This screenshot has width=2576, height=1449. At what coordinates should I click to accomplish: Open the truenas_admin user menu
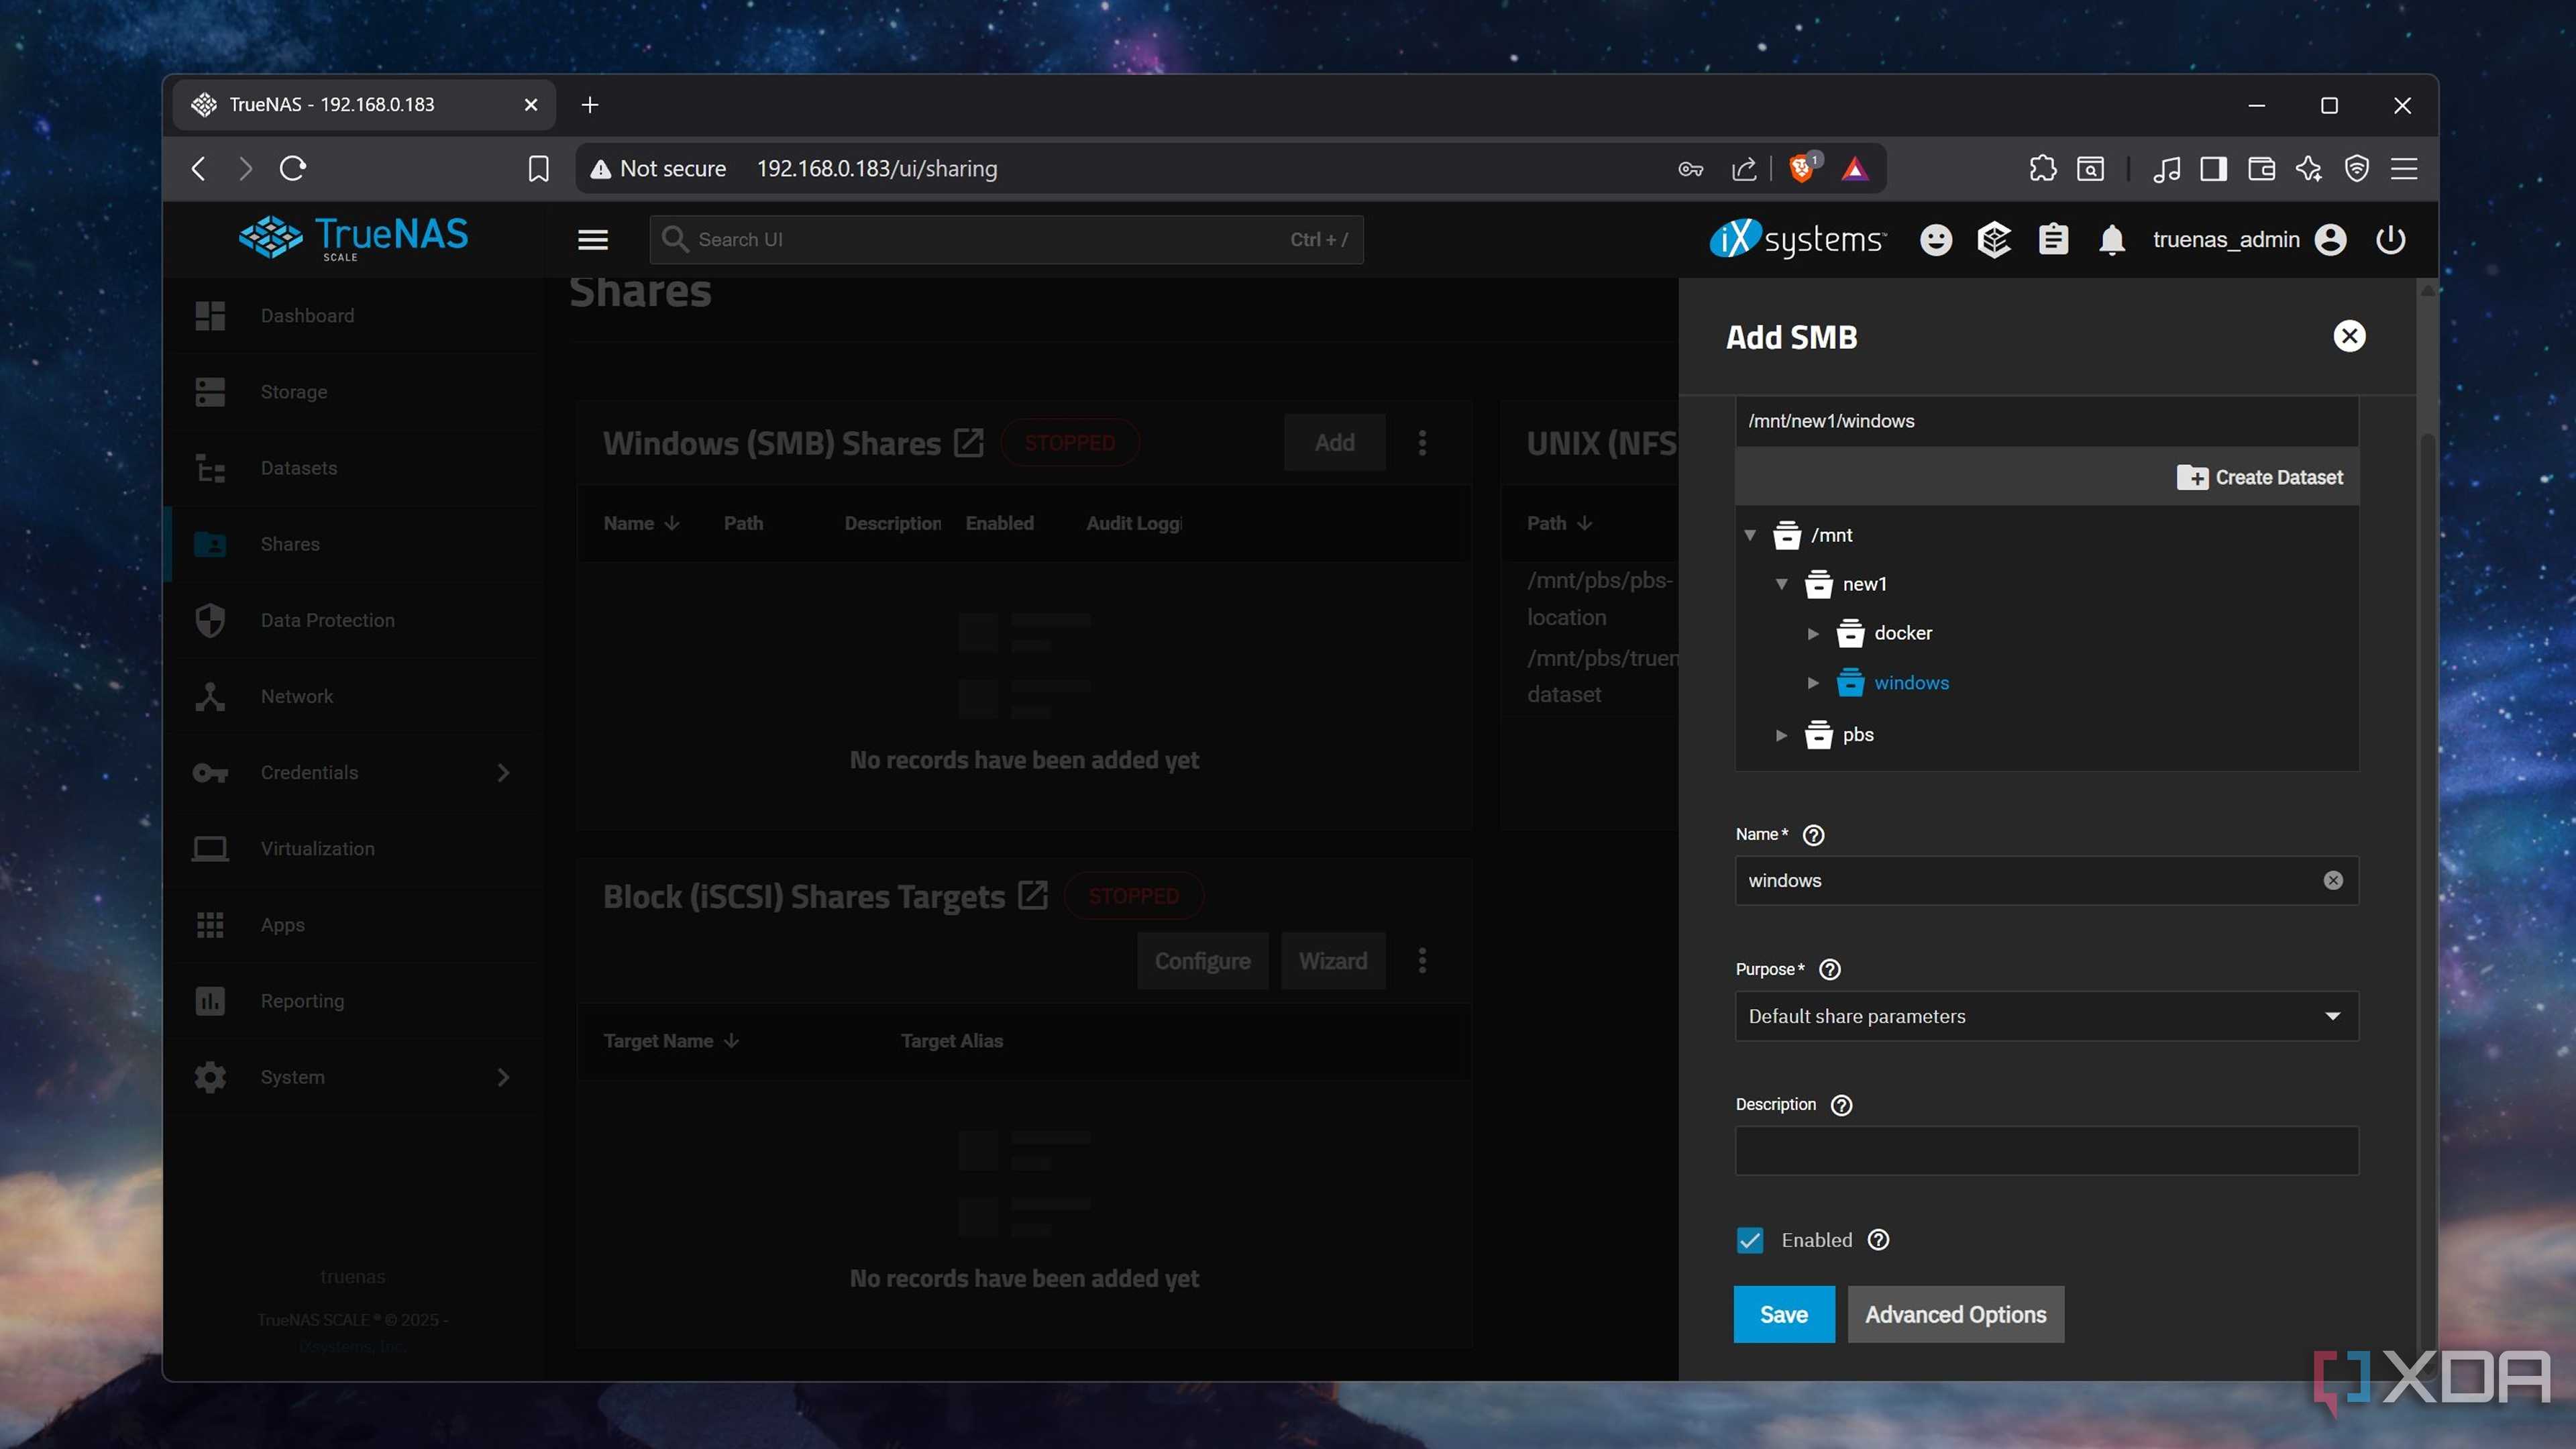click(x=2249, y=240)
